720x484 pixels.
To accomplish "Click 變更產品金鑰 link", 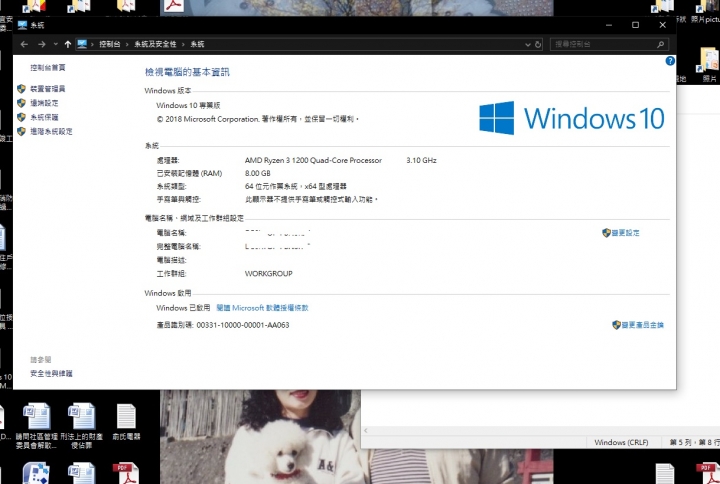I will coord(642,325).
